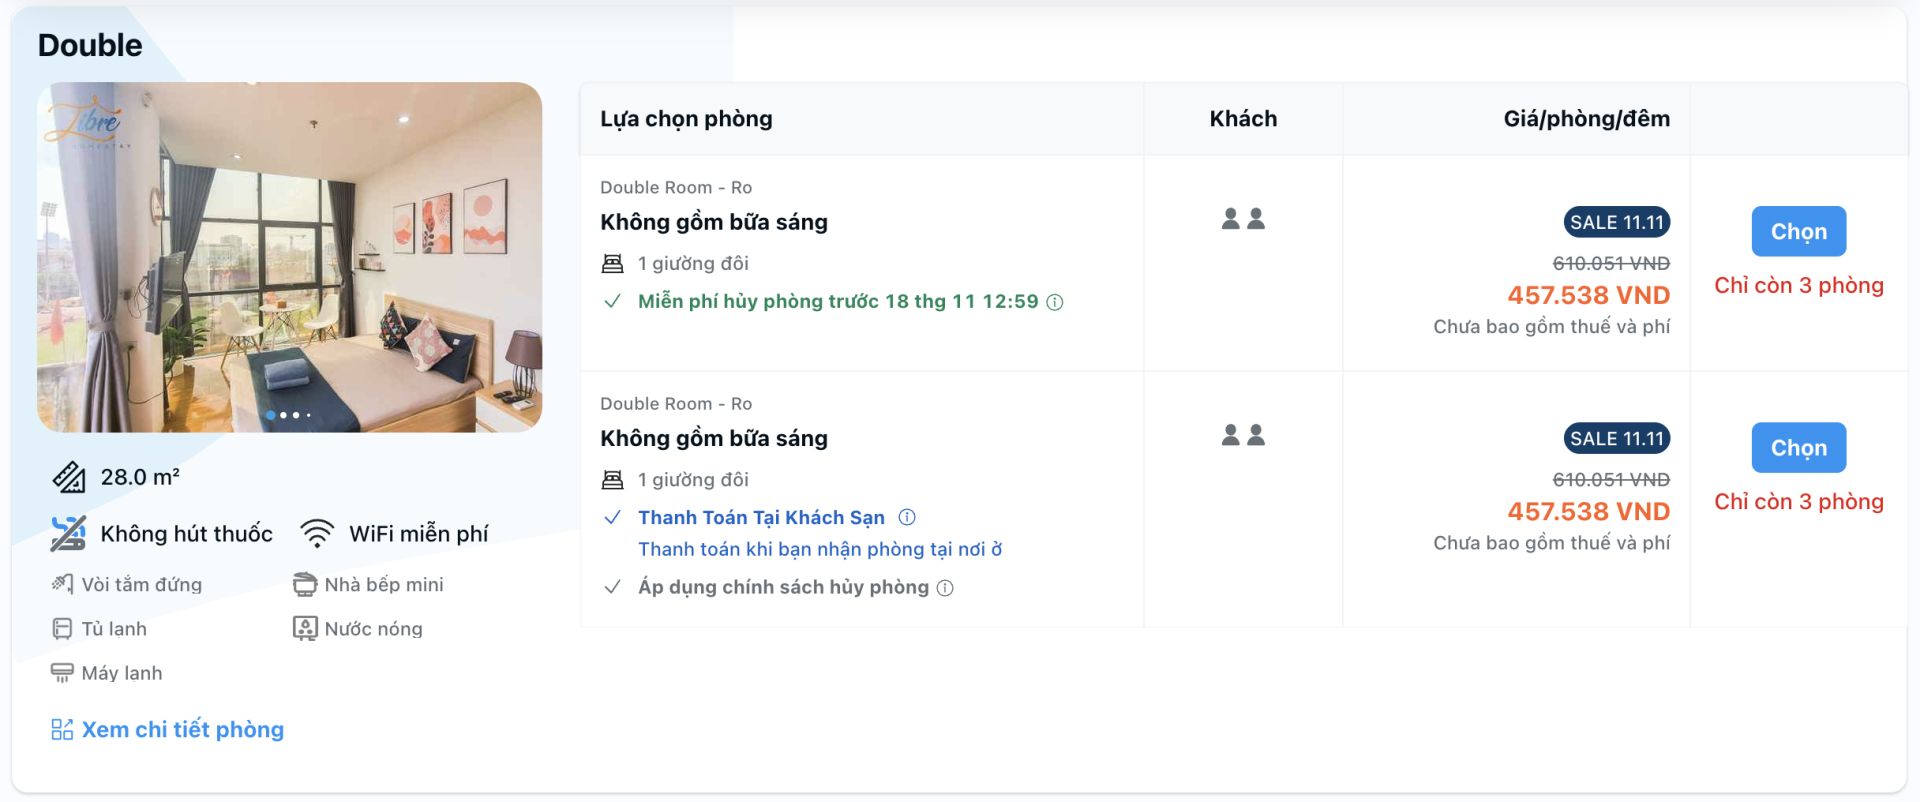Viewport: 1920px width, 802px height.
Task: Click the Thanh Toán Tại Khách Sạn text
Action: click(761, 517)
